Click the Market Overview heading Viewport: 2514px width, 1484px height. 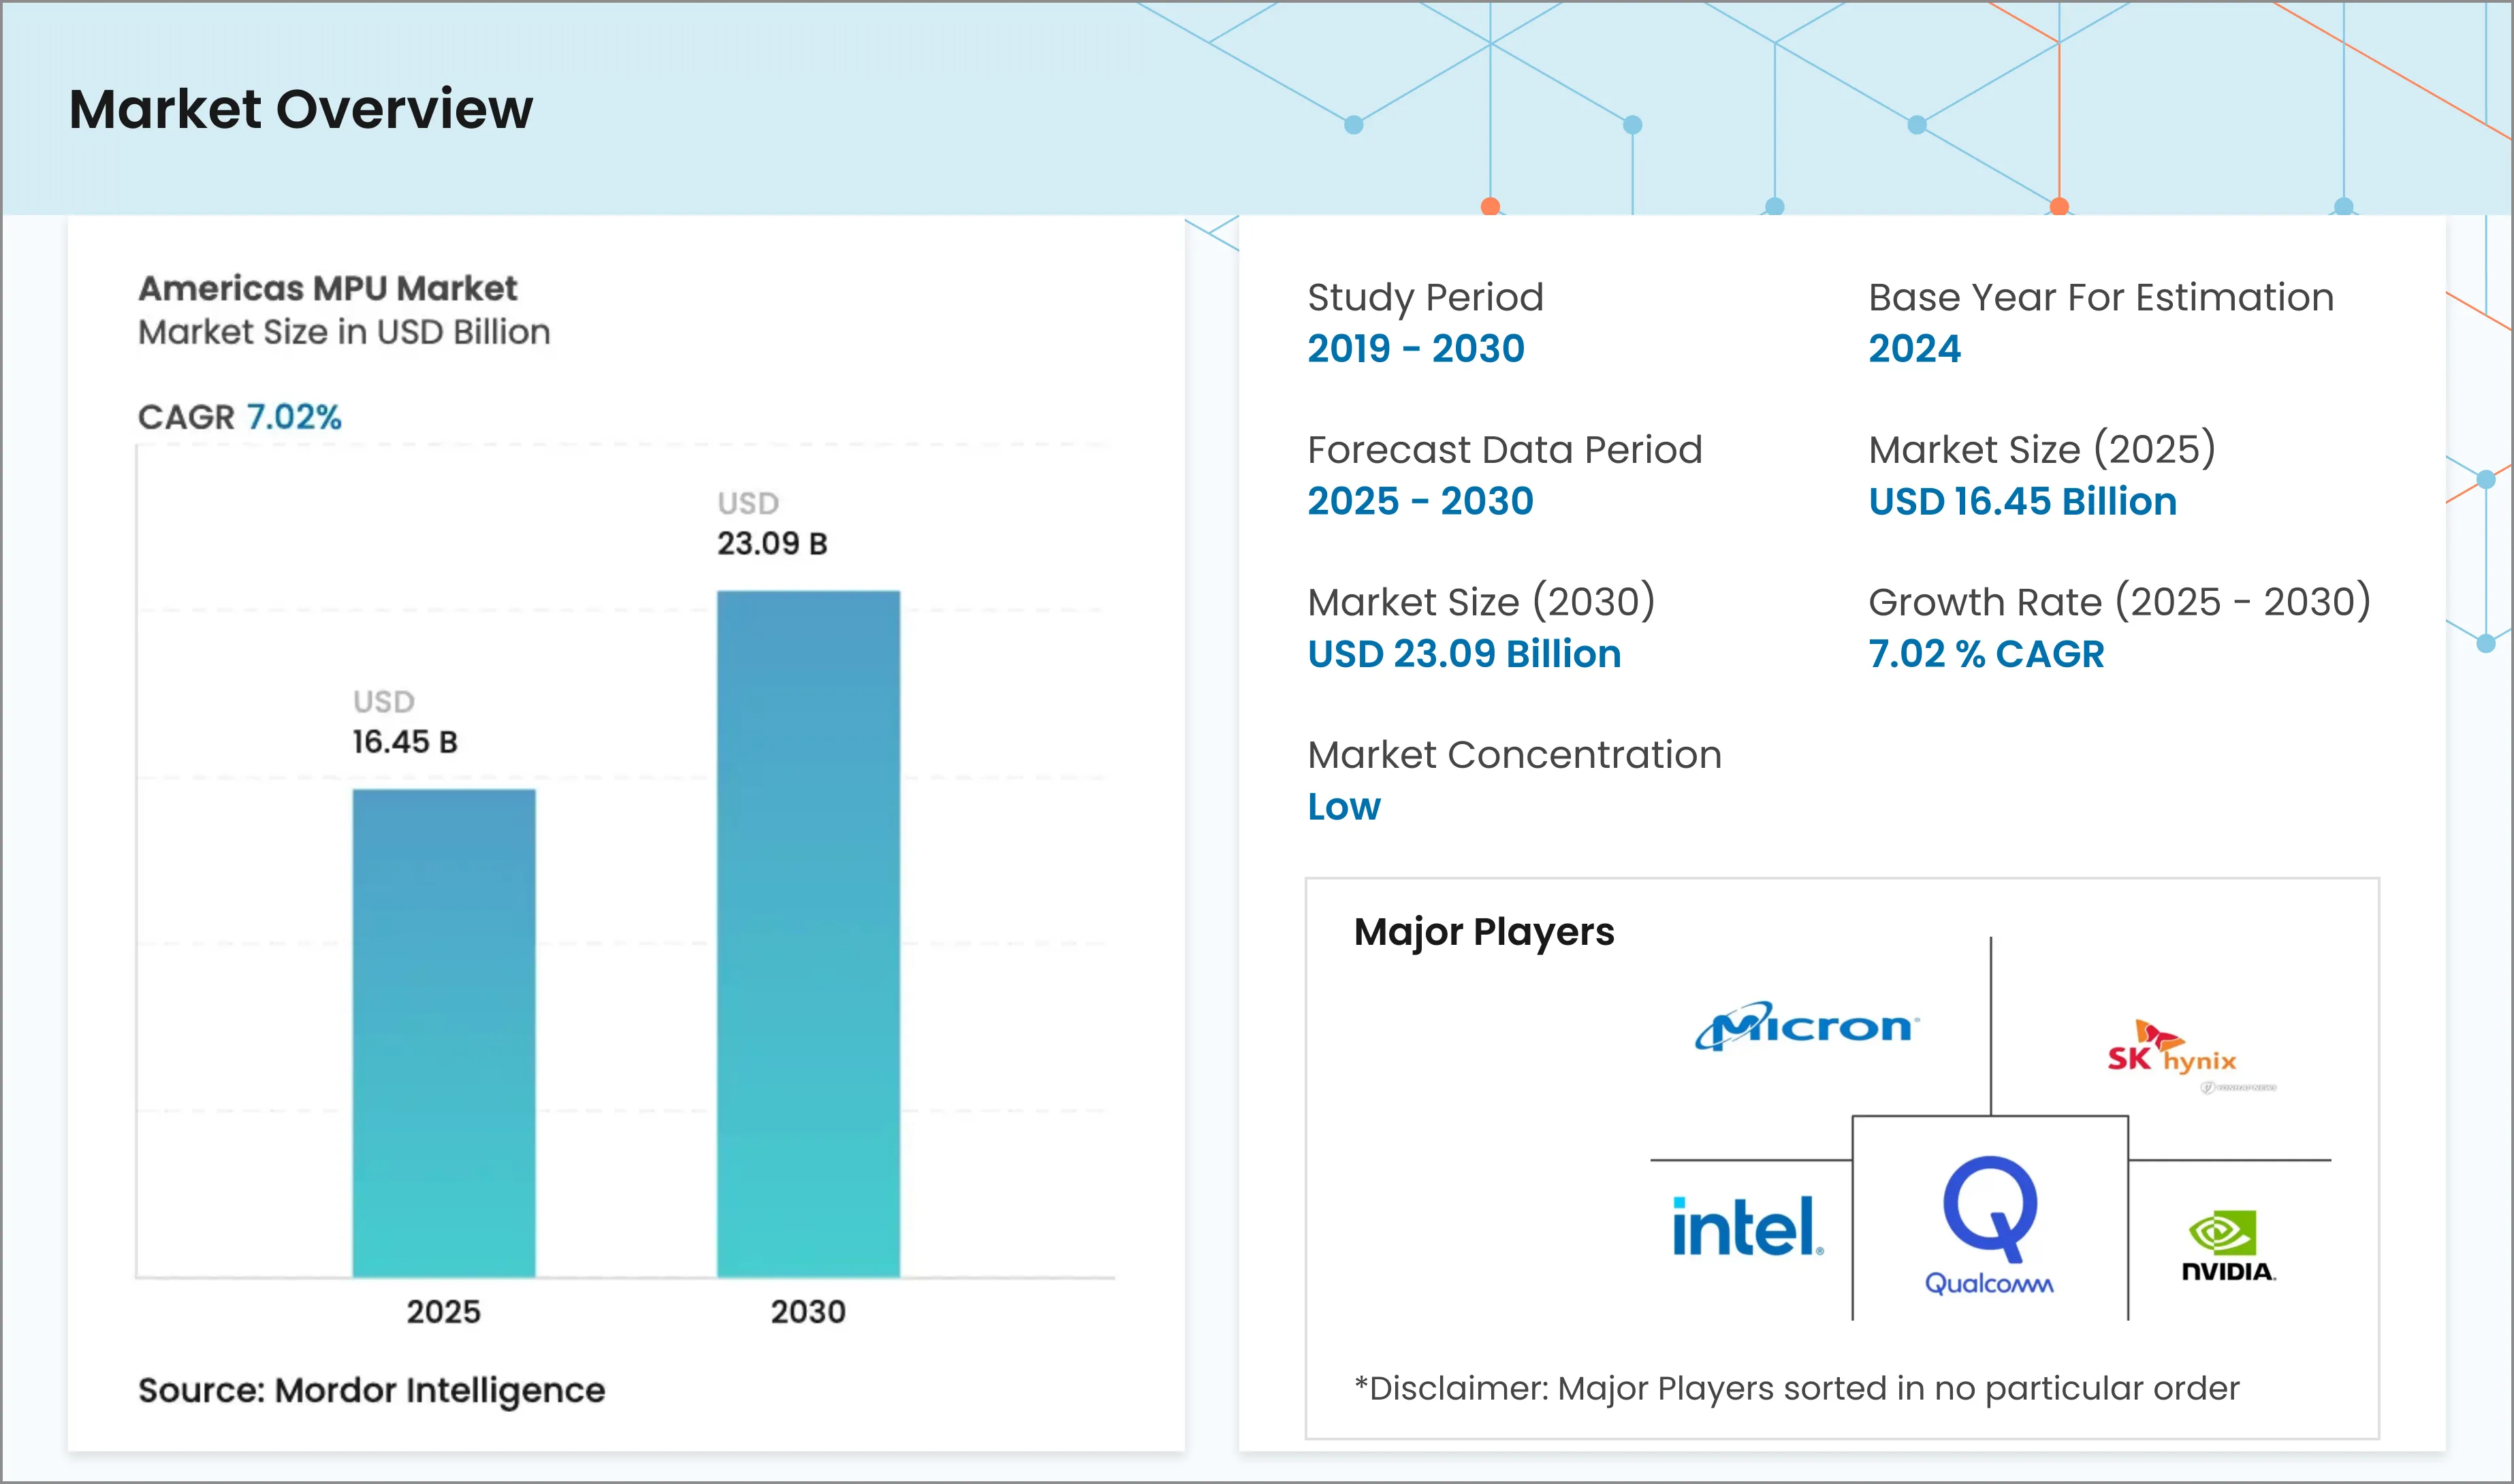tap(300, 110)
